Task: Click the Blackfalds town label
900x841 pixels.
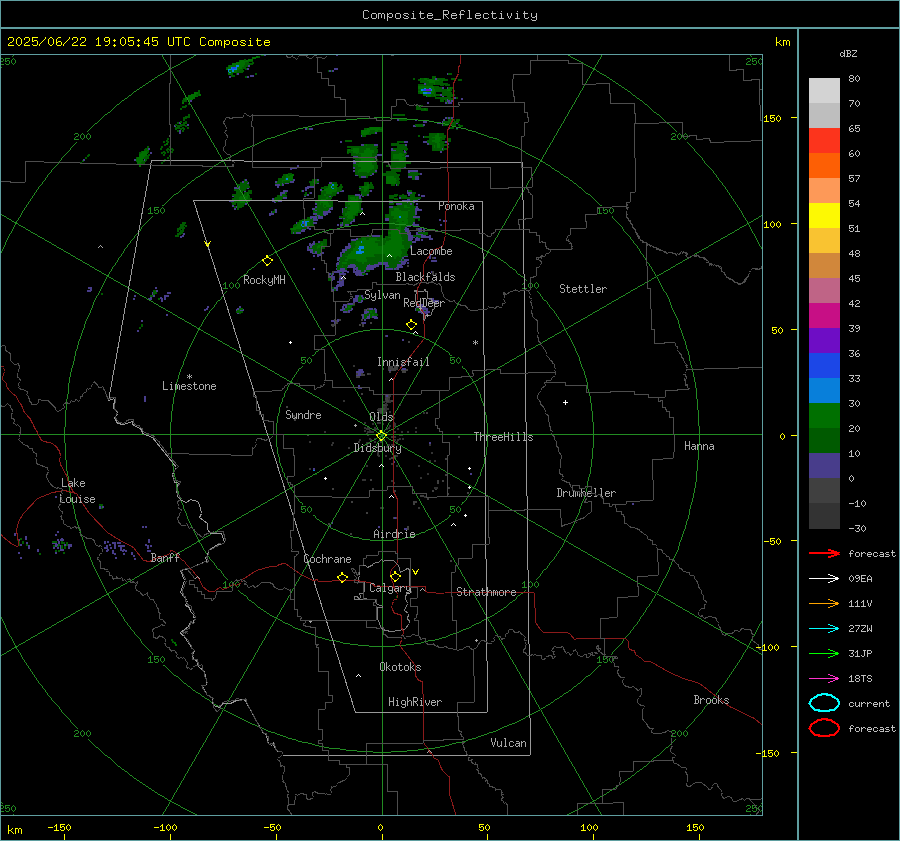Action: point(425,277)
